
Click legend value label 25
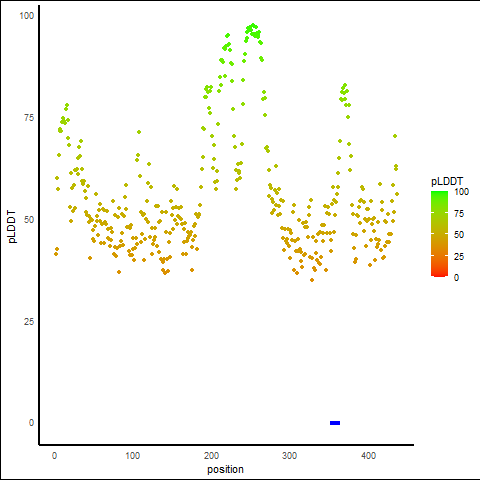tap(459, 257)
